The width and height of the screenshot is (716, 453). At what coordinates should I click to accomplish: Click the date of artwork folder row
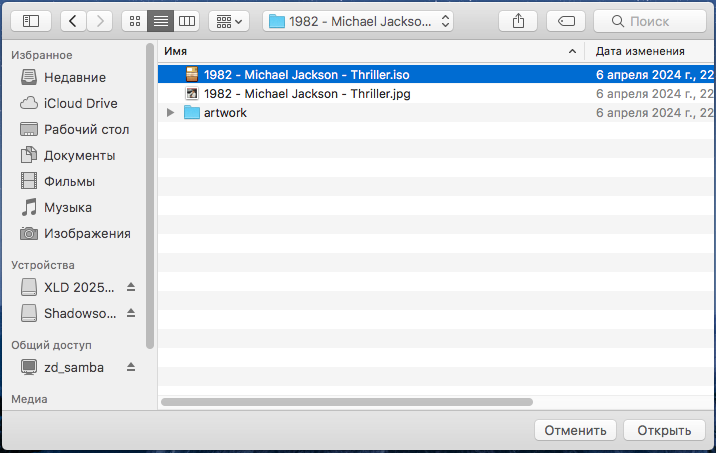pyautogui.click(x=655, y=112)
